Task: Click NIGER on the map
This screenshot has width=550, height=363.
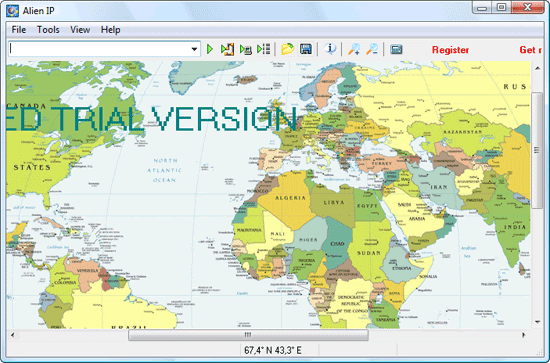Action: point(308,240)
